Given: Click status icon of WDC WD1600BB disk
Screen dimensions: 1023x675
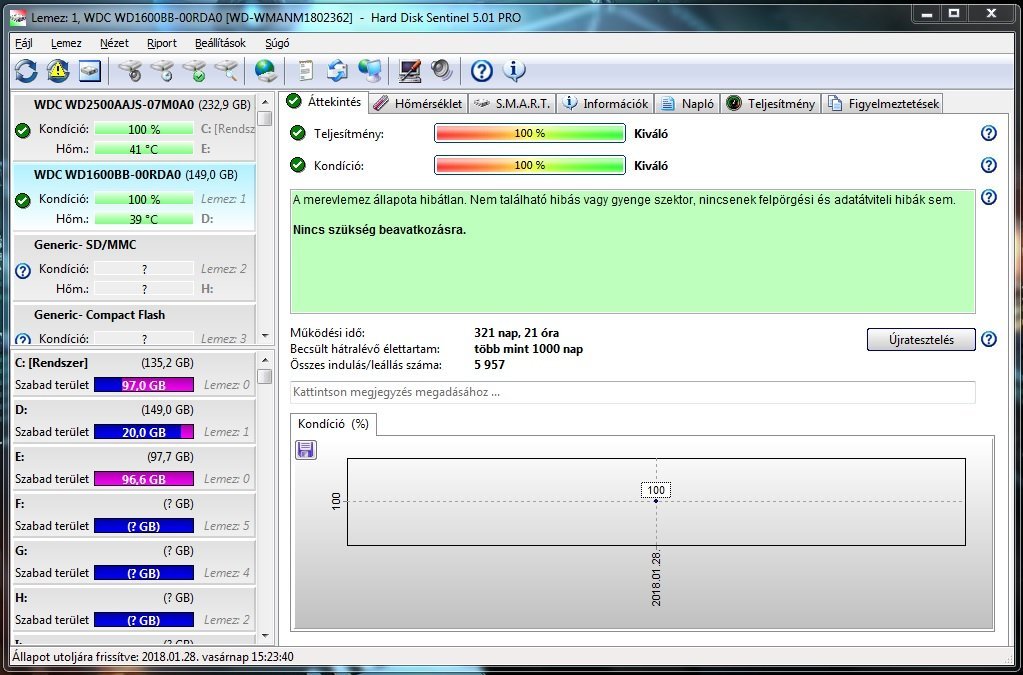Looking at the screenshot, I should 23,200.
